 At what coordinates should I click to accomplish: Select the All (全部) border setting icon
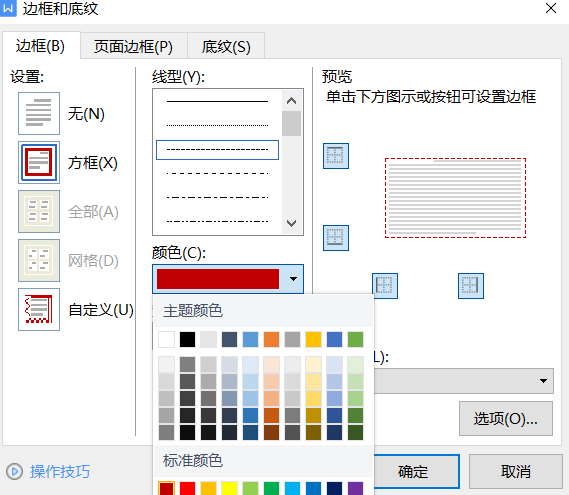point(39,211)
